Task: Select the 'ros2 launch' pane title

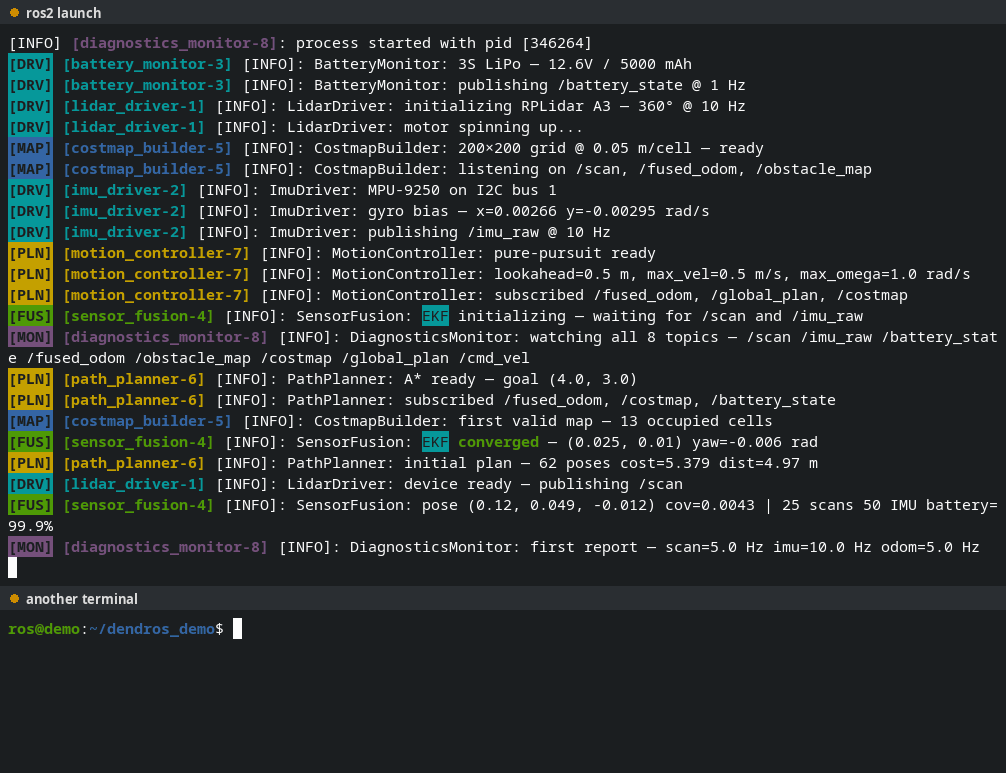Action: (x=64, y=13)
